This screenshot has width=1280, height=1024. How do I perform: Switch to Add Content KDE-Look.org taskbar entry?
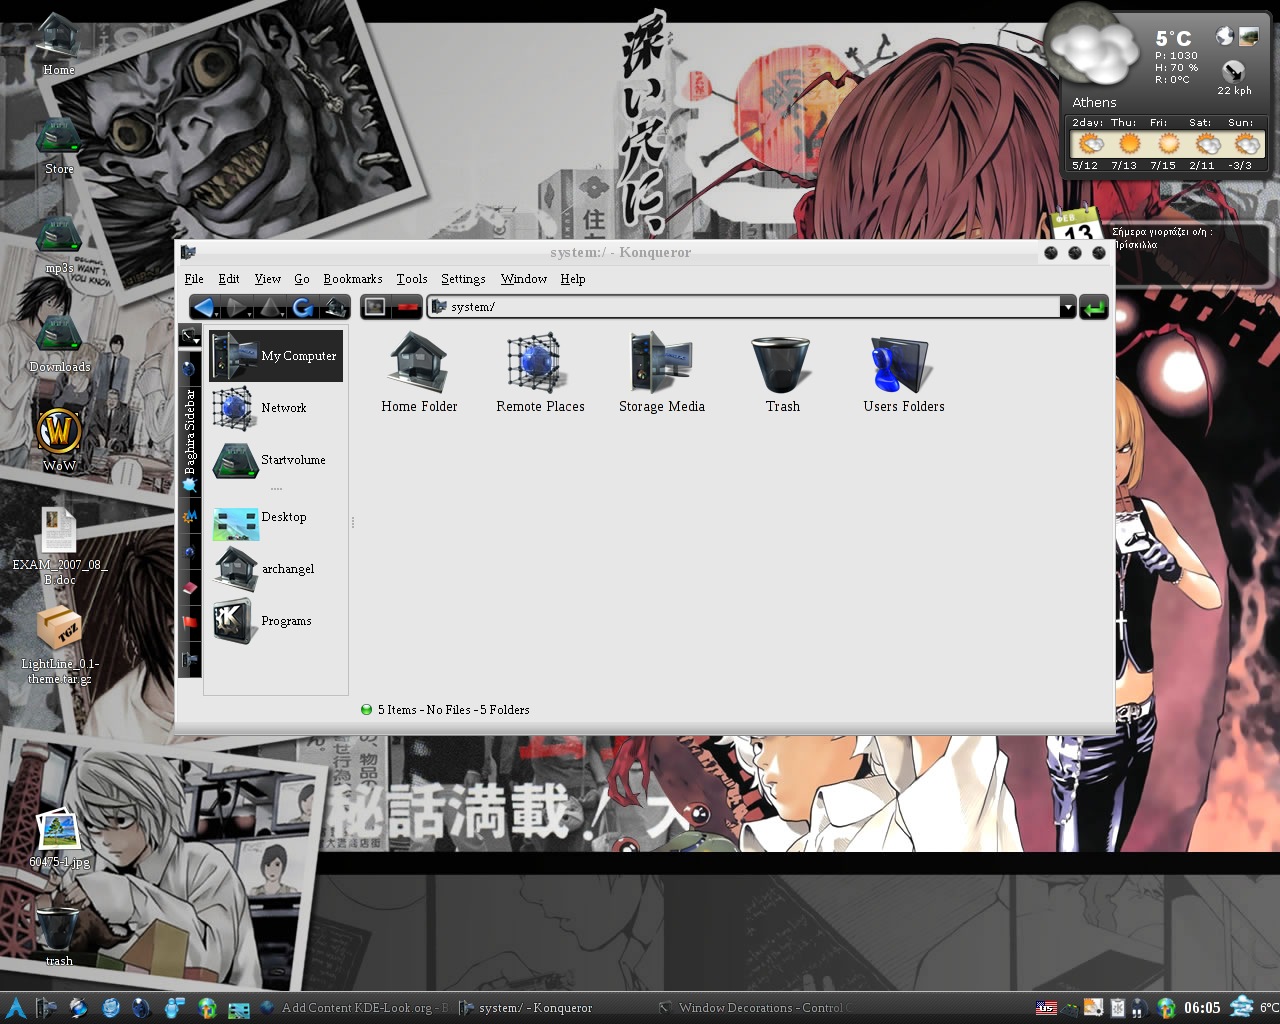355,1008
